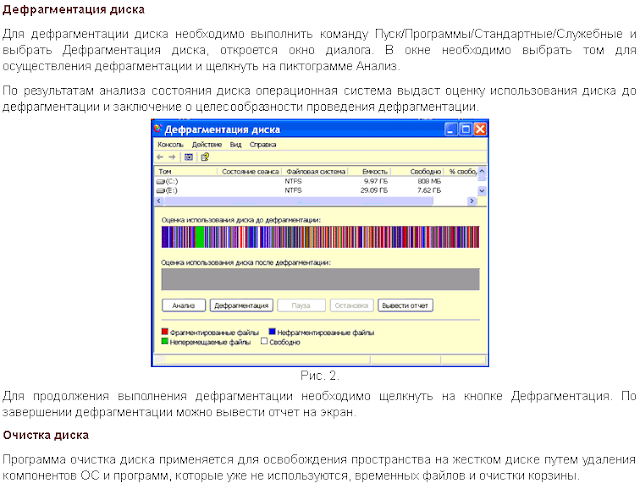Screen dimensions: 640x489
Task: Click the help toolbar icon
Action: [205, 157]
